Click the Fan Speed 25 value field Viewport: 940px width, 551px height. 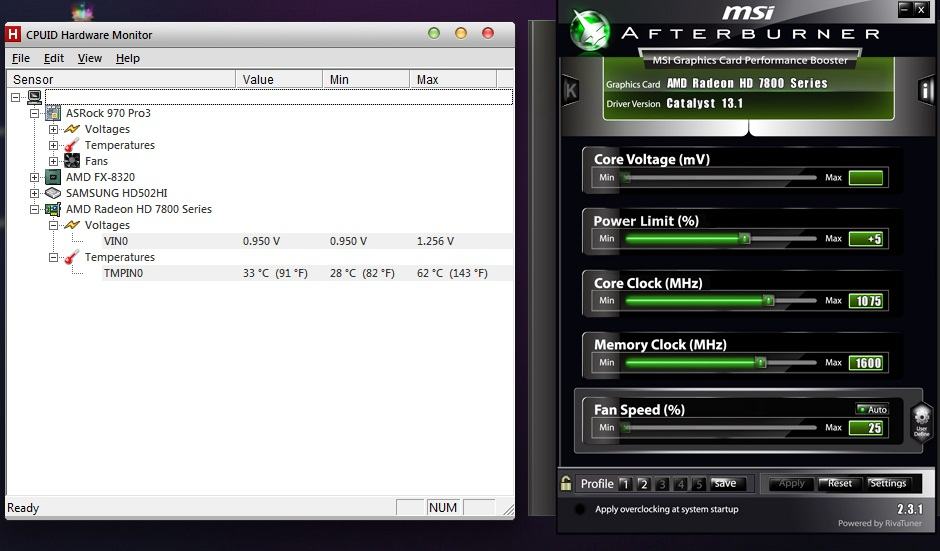(866, 427)
